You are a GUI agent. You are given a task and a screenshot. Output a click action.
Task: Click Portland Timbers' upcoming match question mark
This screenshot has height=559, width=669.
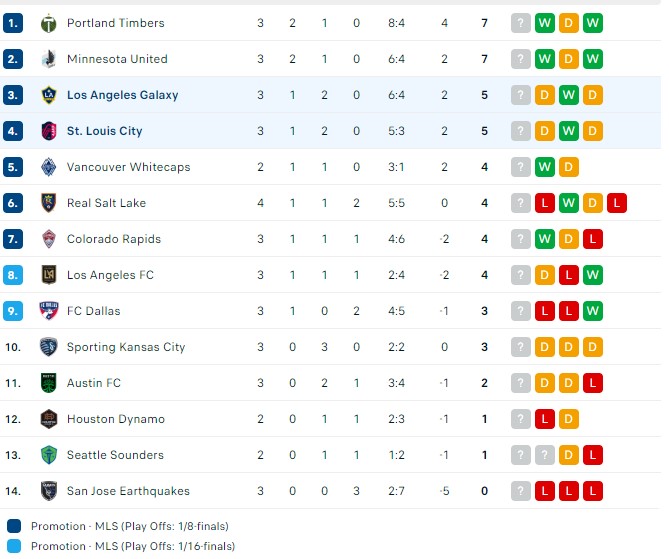tap(520, 23)
